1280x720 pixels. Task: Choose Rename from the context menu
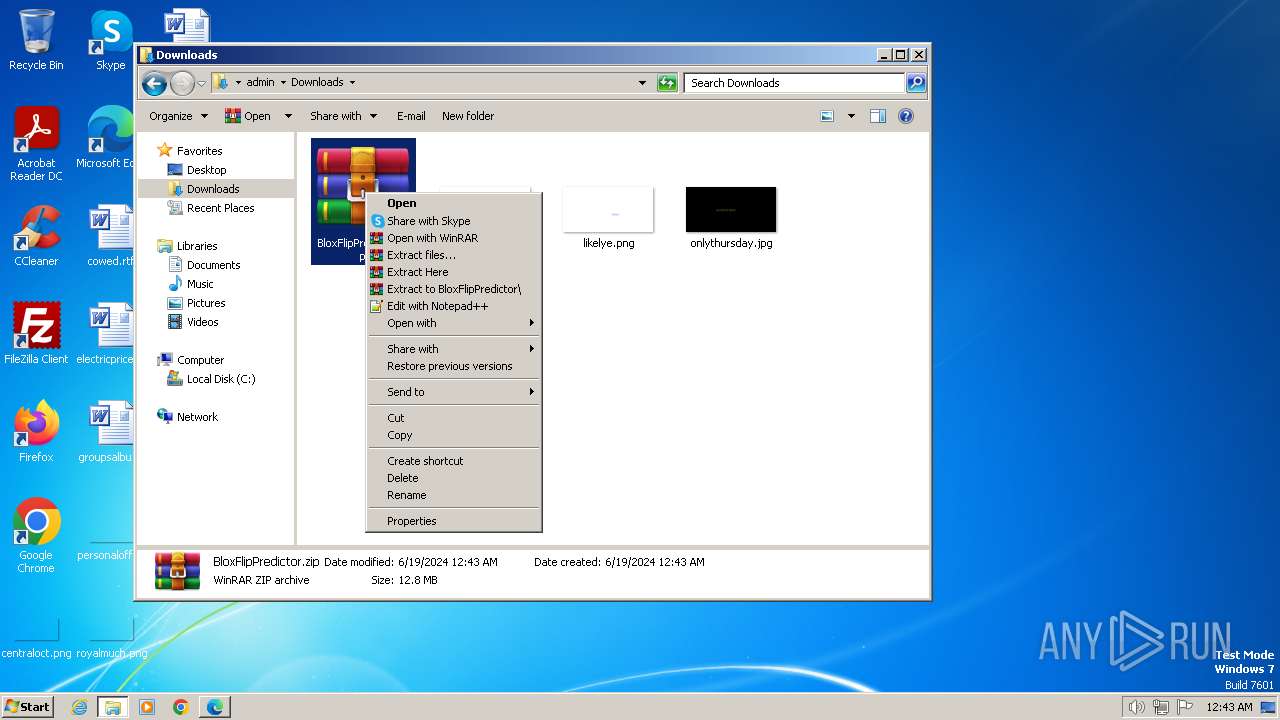(454, 495)
